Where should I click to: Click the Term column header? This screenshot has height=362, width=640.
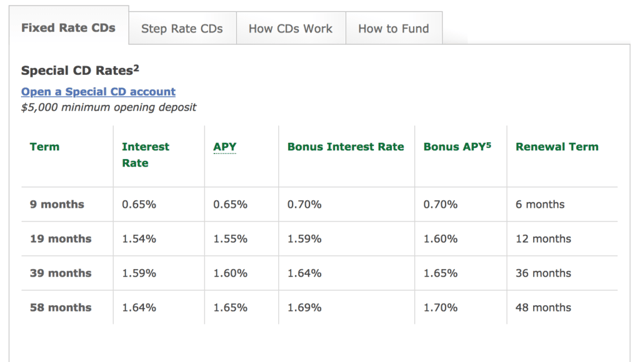(x=44, y=147)
